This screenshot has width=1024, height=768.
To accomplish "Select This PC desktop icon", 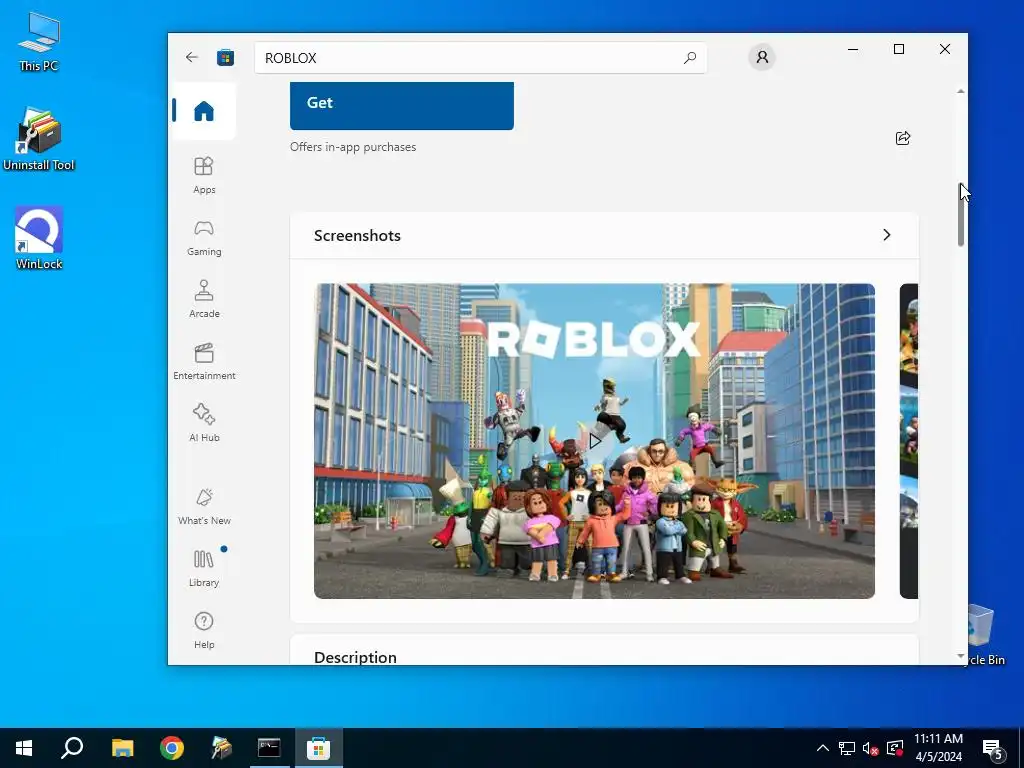I will 39,42.
